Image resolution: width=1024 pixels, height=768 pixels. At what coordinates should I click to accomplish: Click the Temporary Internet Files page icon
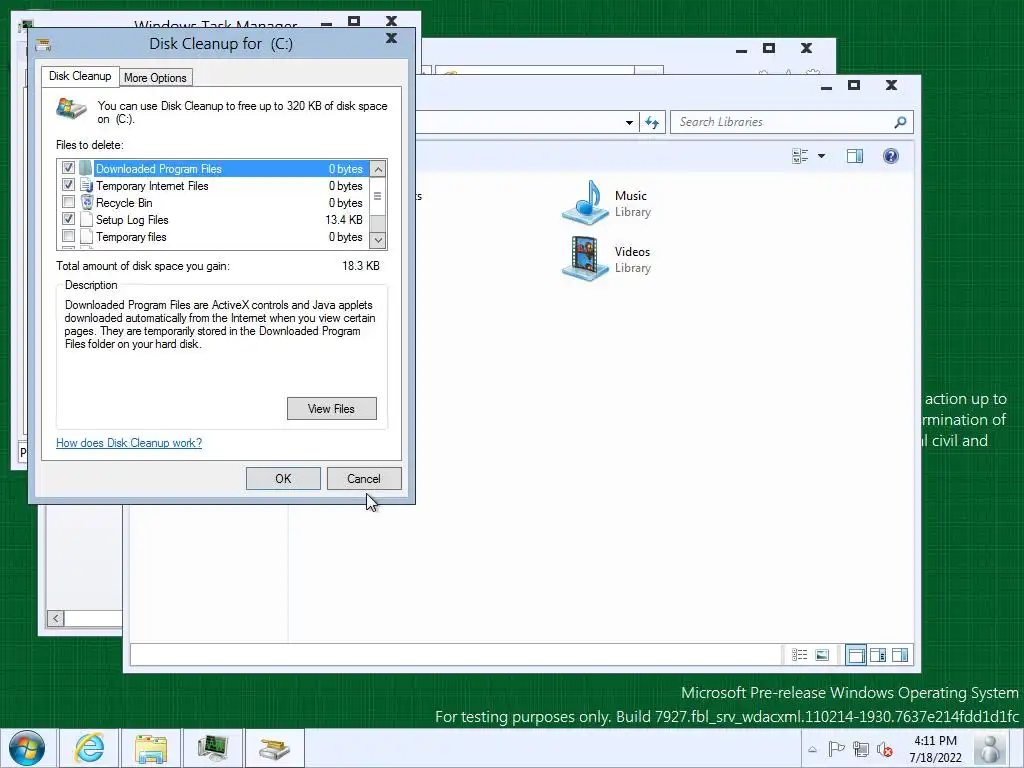click(x=86, y=185)
